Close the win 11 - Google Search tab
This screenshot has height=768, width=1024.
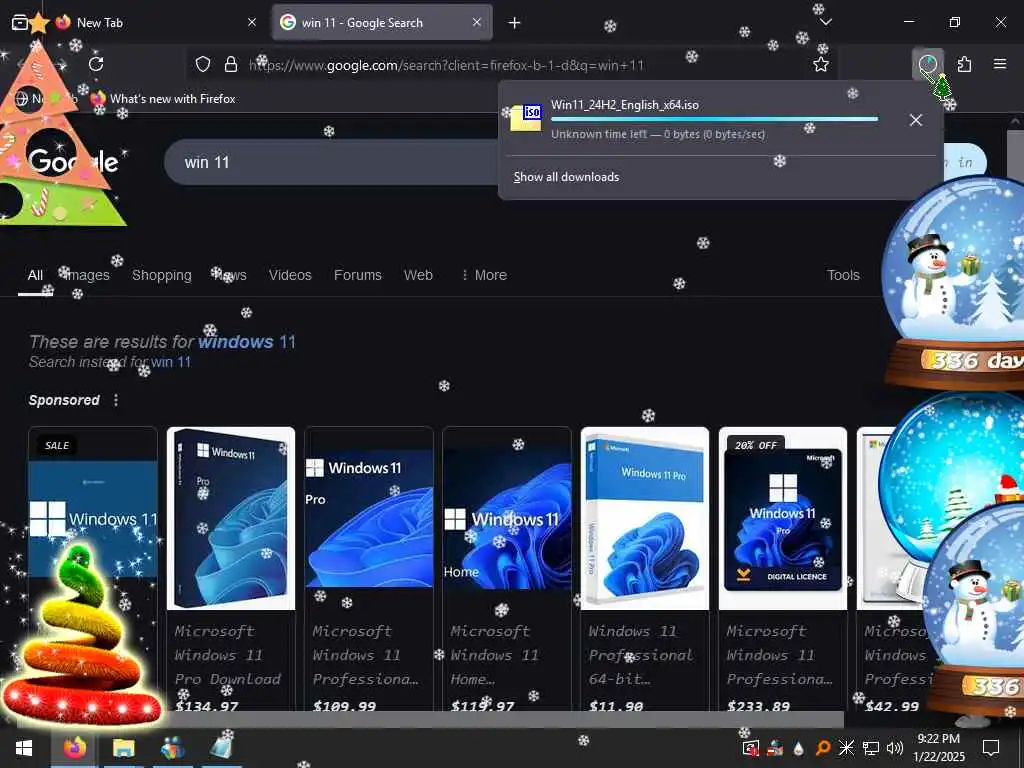pos(477,23)
